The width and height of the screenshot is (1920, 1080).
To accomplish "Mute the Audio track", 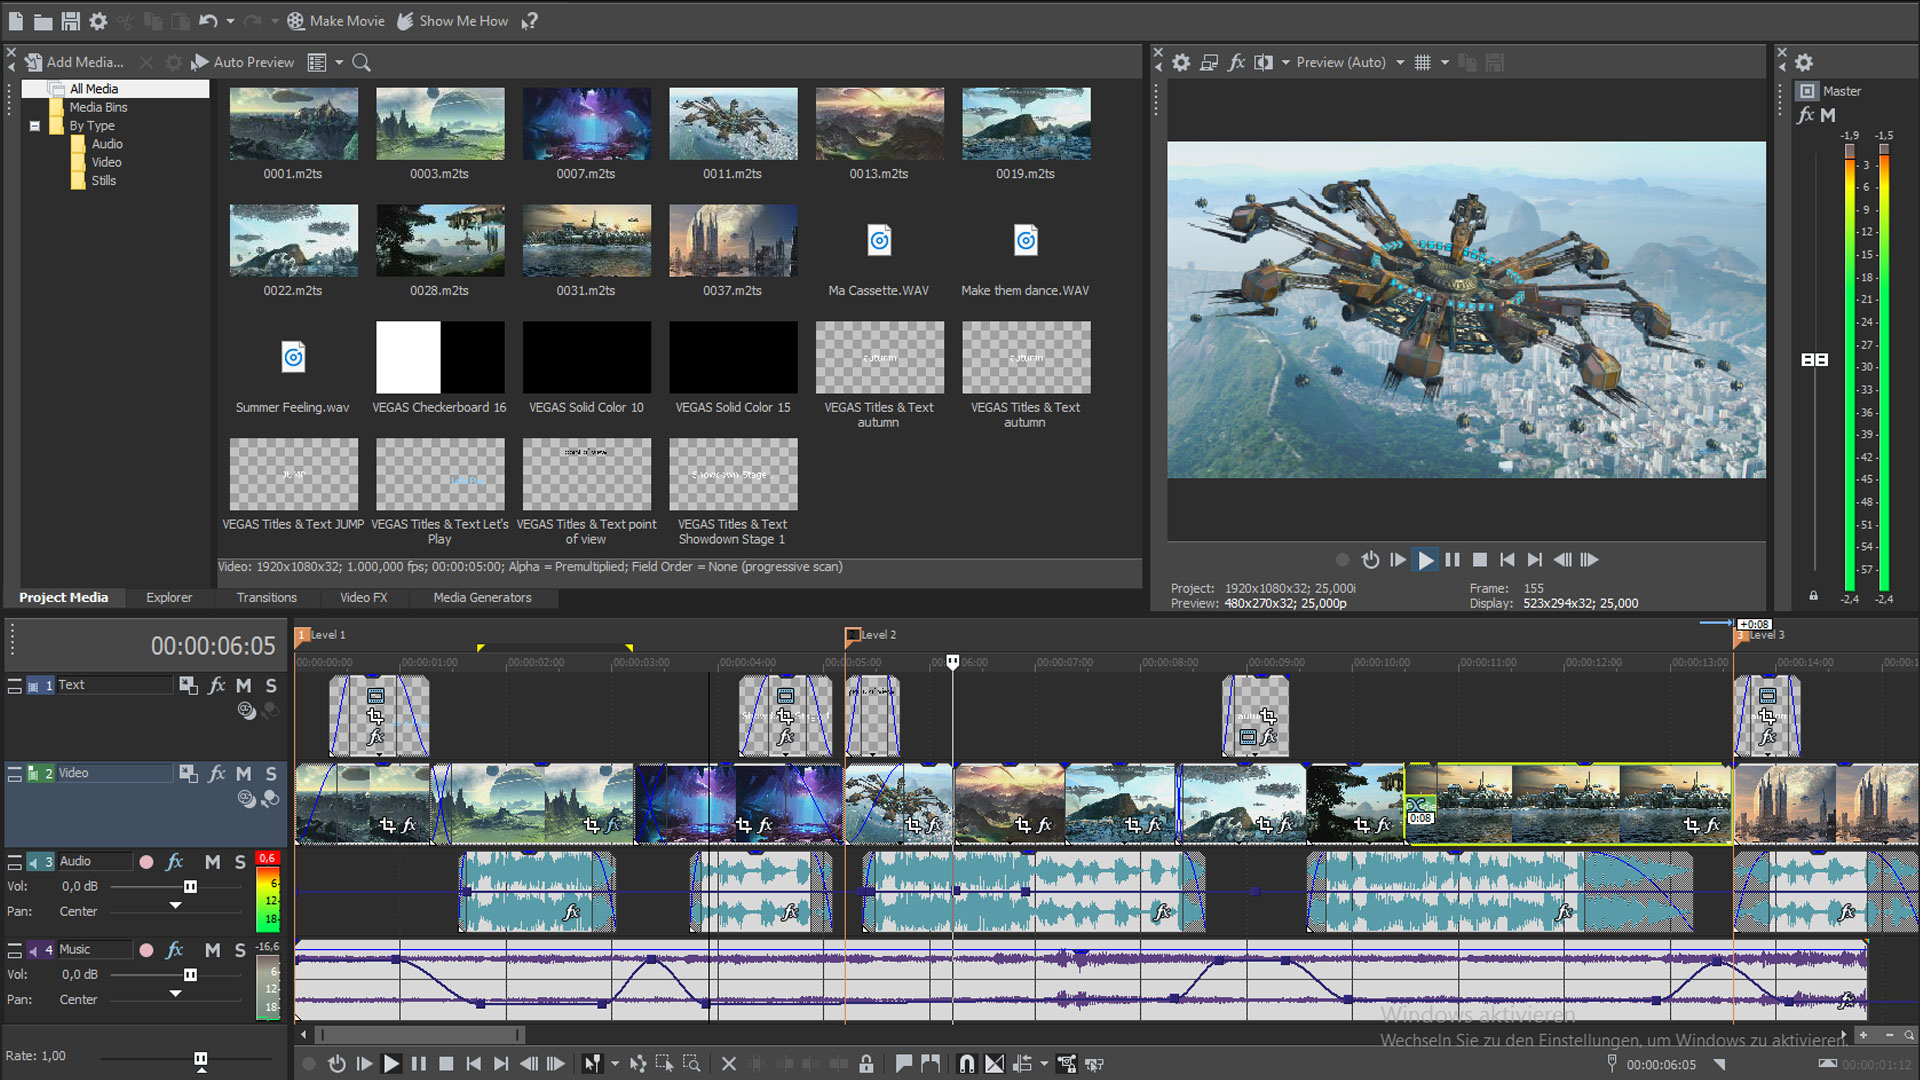I will point(212,861).
